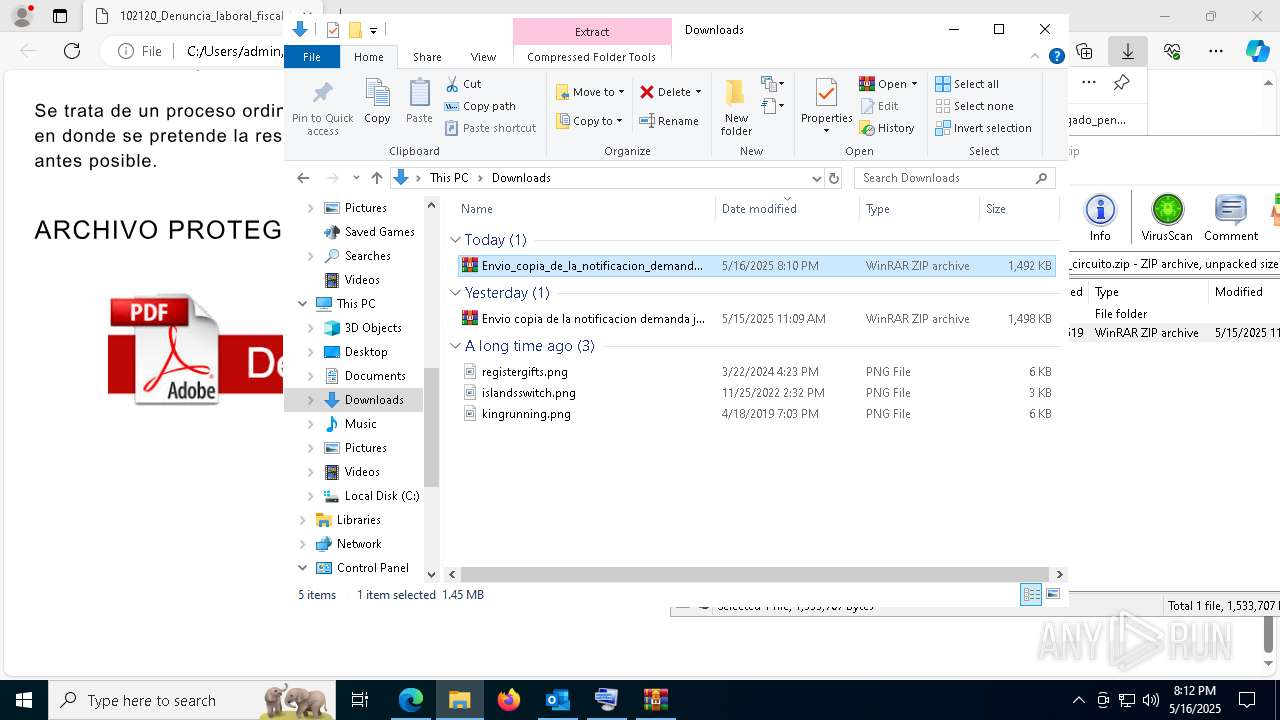Image resolution: width=1280 pixels, height=720 pixels.
Task: Expand Local Disk (C:) node
Action: point(310,496)
